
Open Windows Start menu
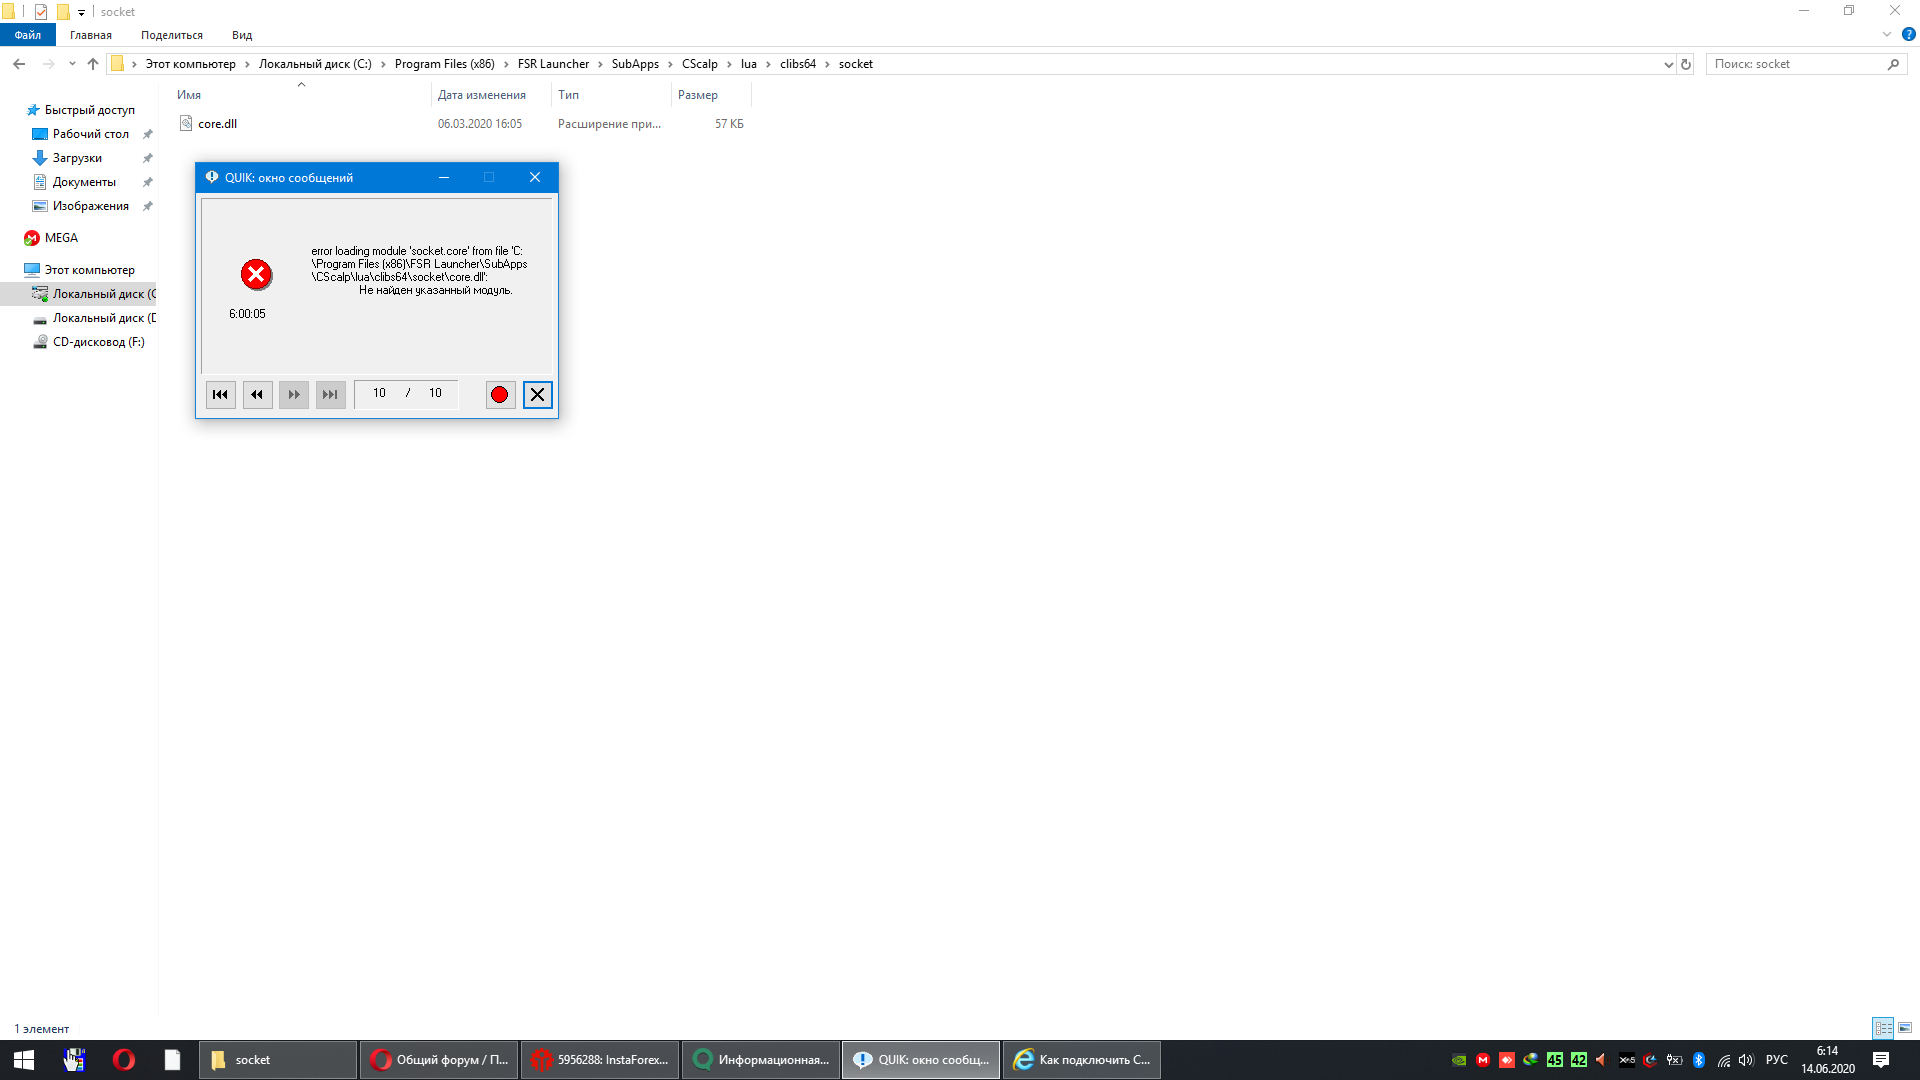(24, 1060)
